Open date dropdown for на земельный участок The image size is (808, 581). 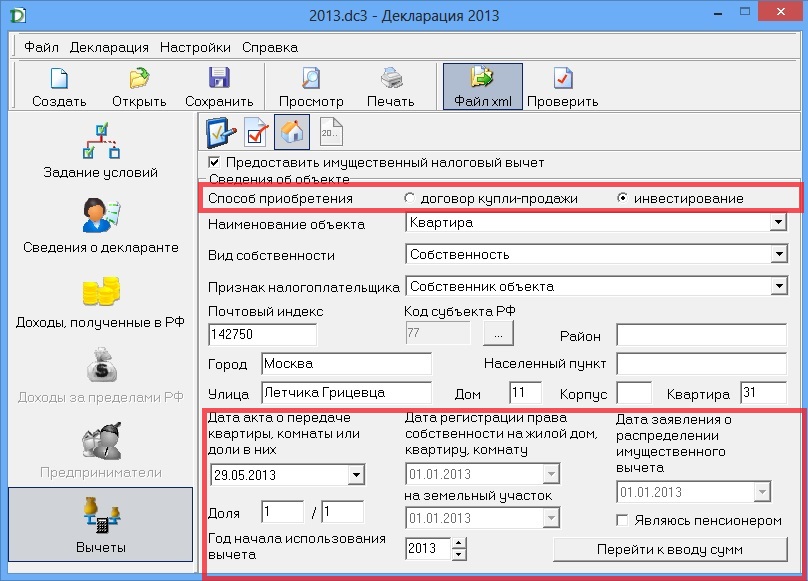click(x=551, y=517)
